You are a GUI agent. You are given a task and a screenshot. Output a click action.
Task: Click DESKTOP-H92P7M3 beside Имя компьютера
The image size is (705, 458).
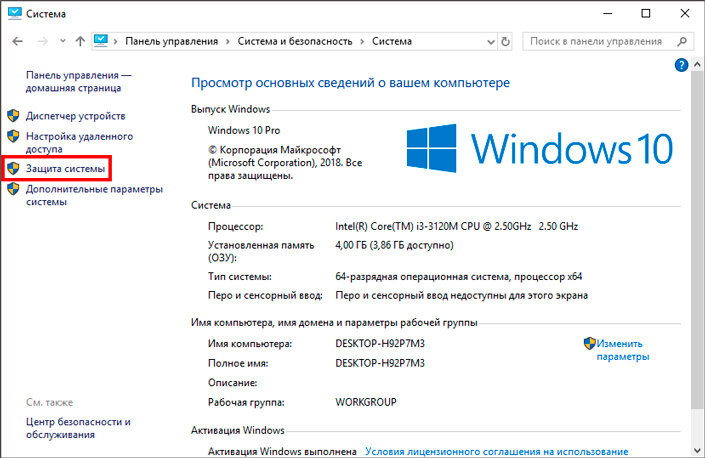coord(380,343)
